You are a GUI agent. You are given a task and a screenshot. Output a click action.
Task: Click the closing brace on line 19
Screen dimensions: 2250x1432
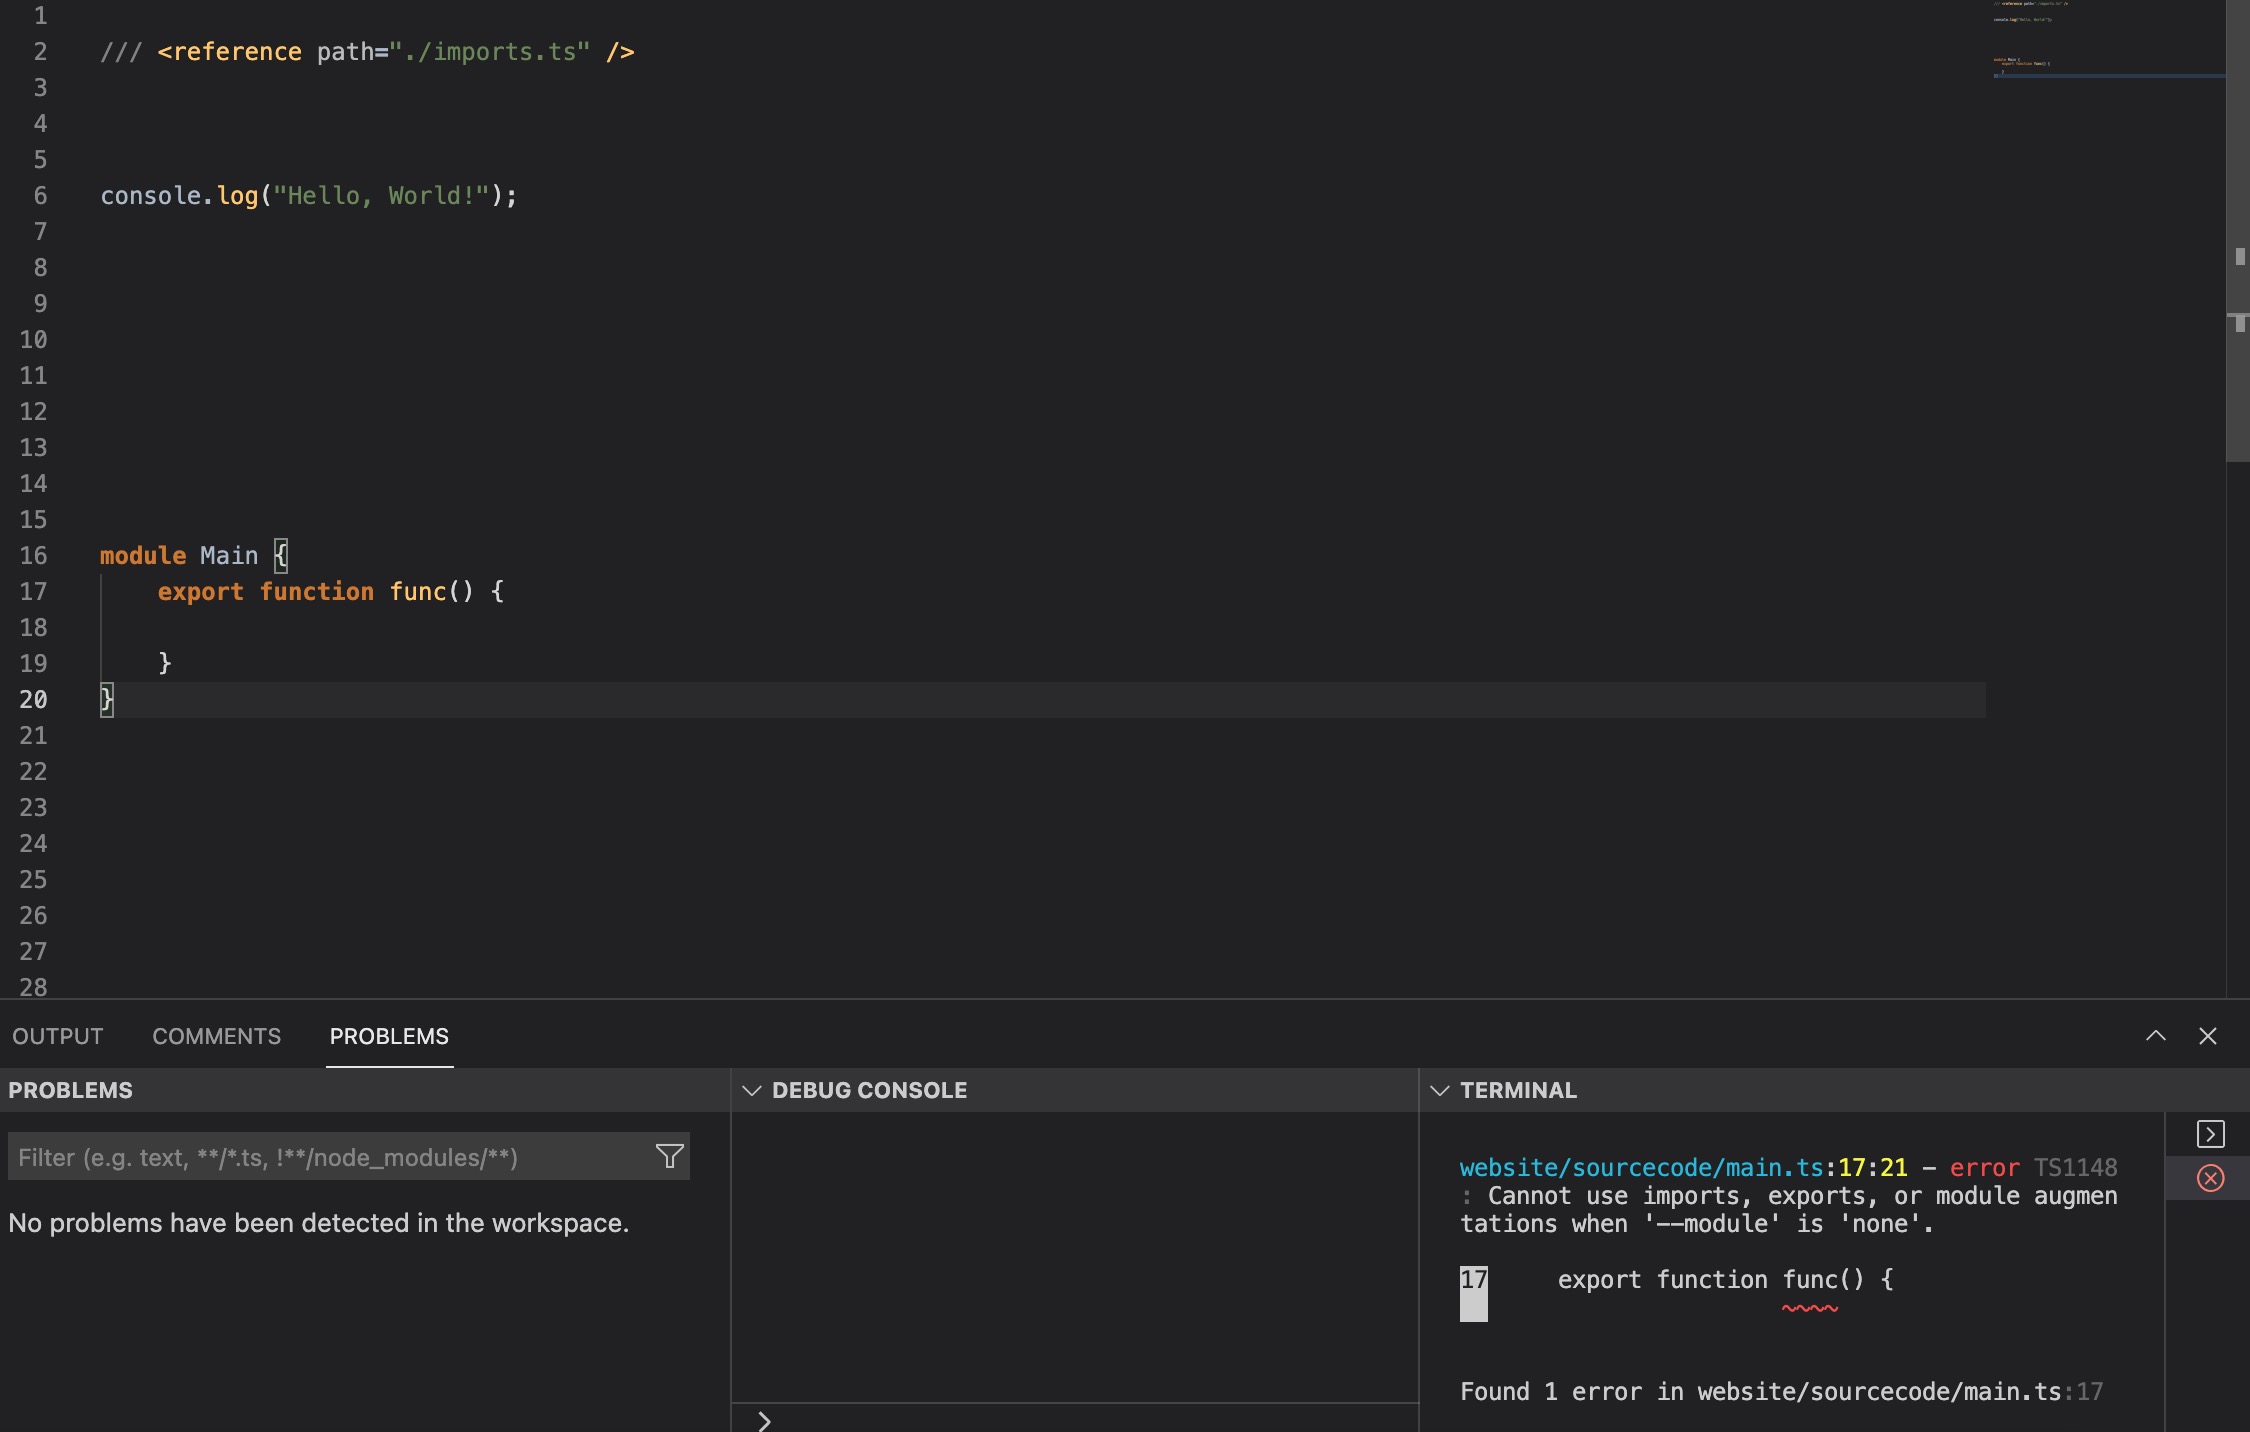pos(165,663)
